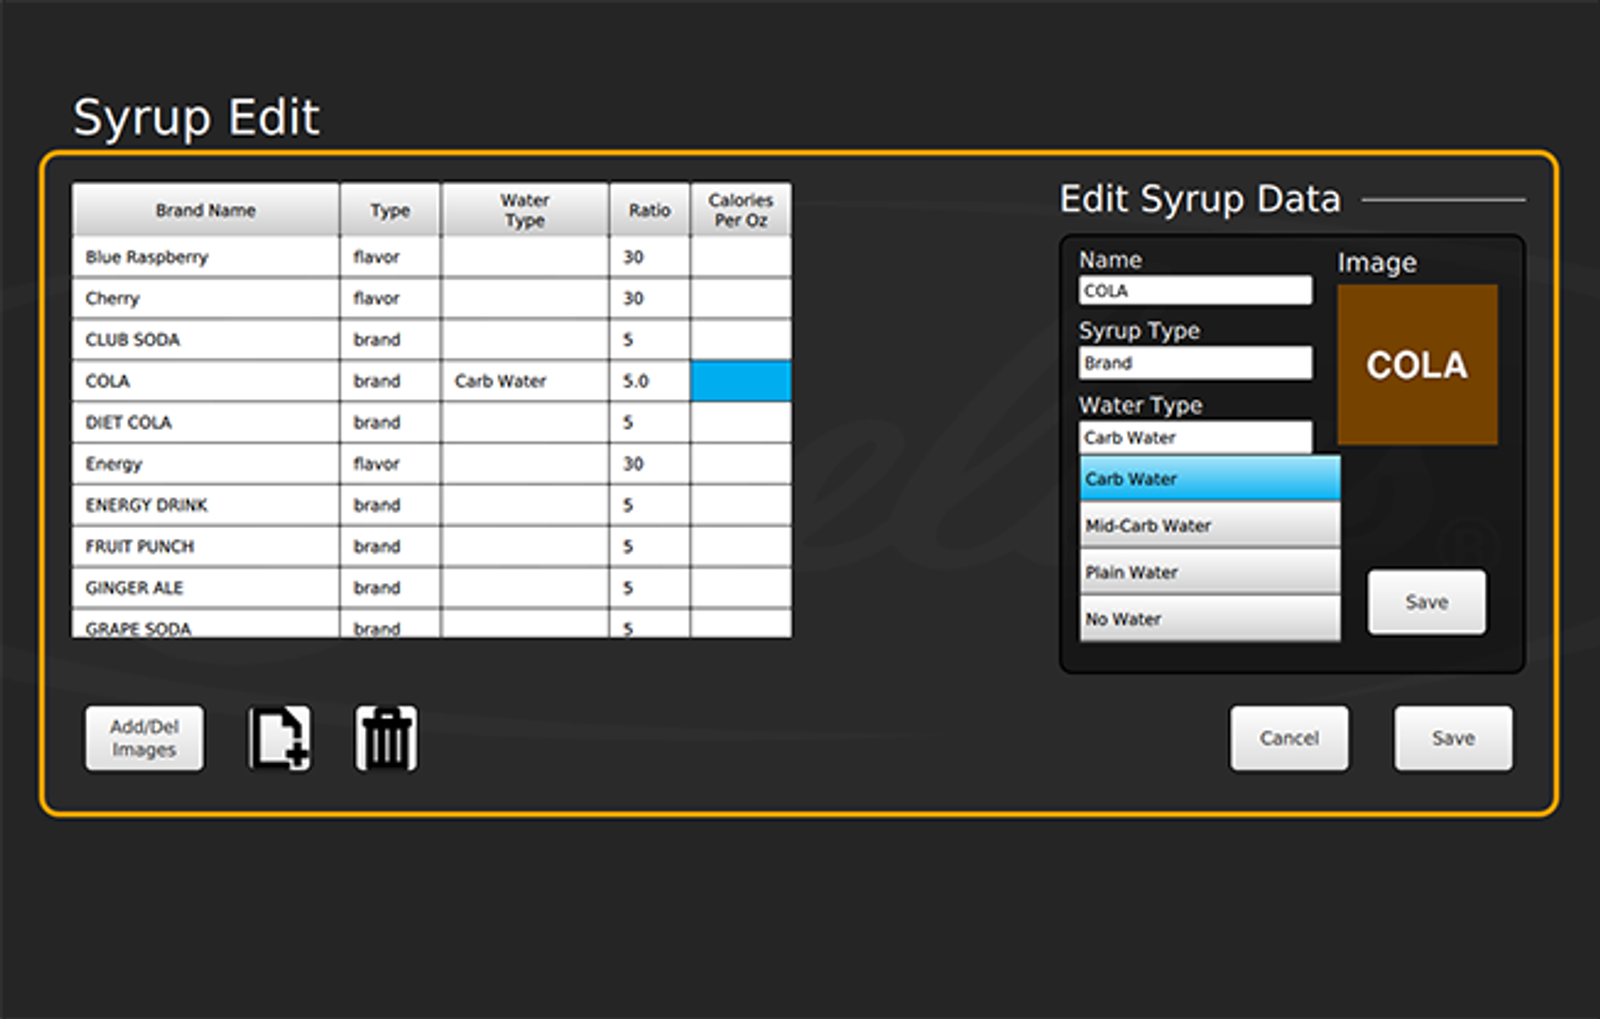The width and height of the screenshot is (1600, 1019).
Task: Click the ratio 30 cell for Blue Raspberry
Action: 649,257
